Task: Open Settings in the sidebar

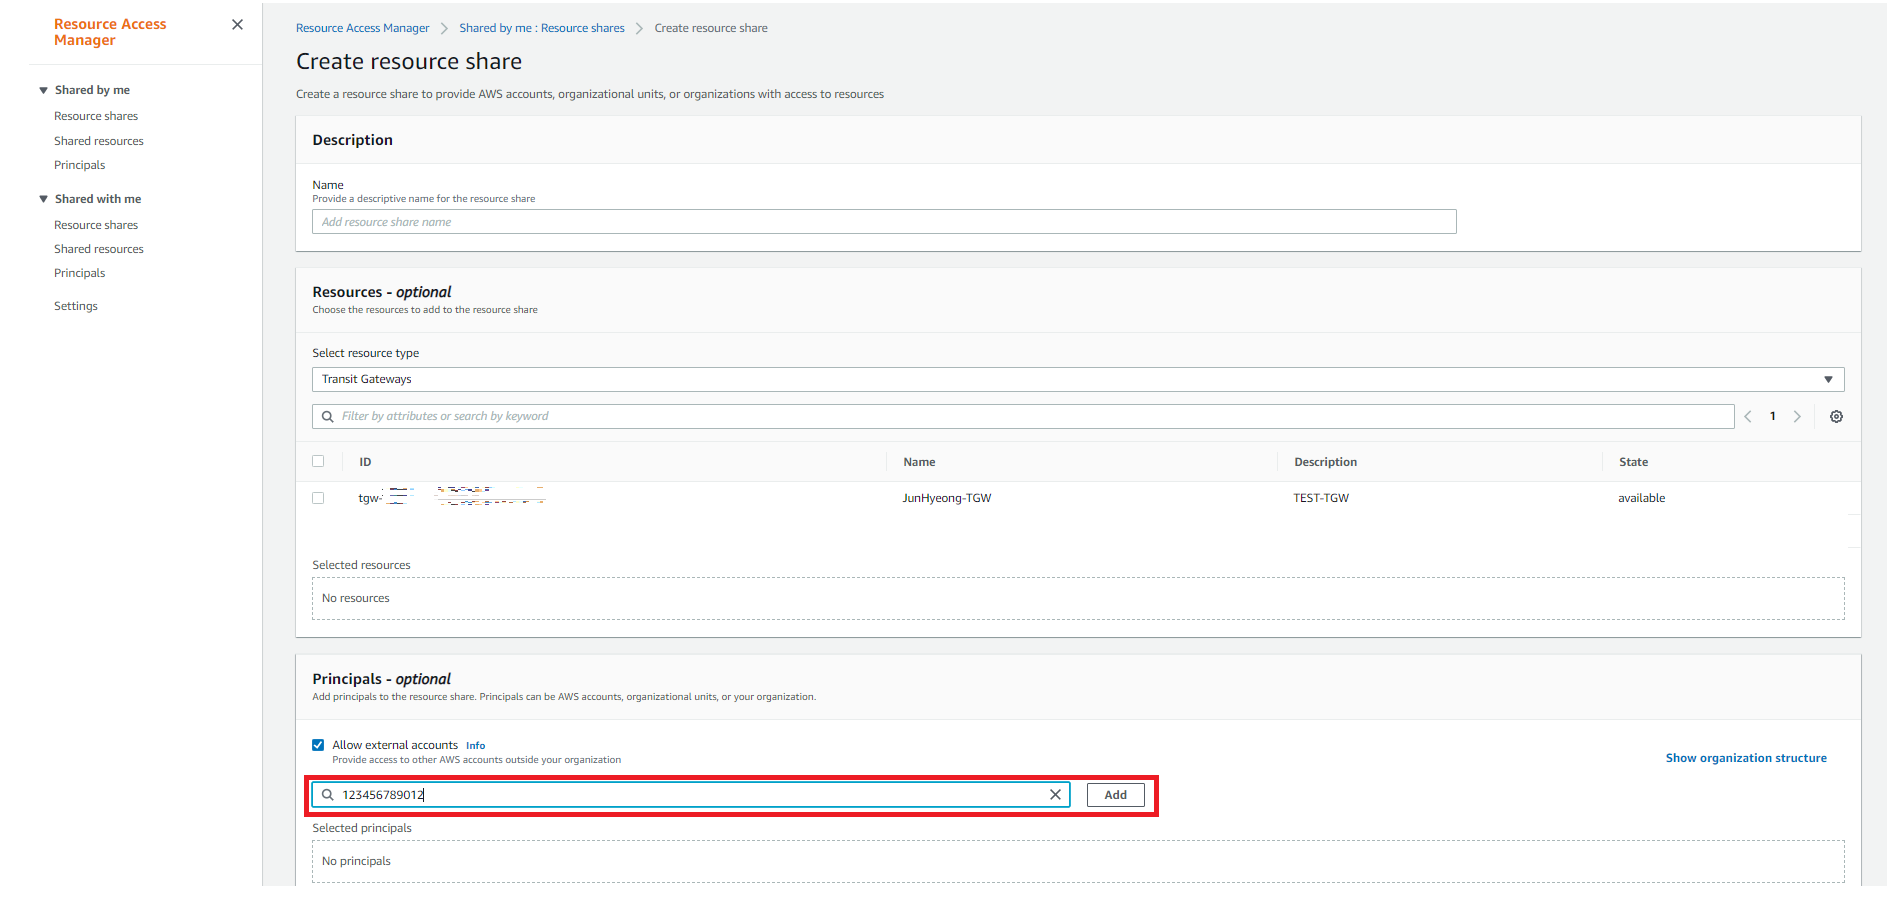Action: [76, 306]
